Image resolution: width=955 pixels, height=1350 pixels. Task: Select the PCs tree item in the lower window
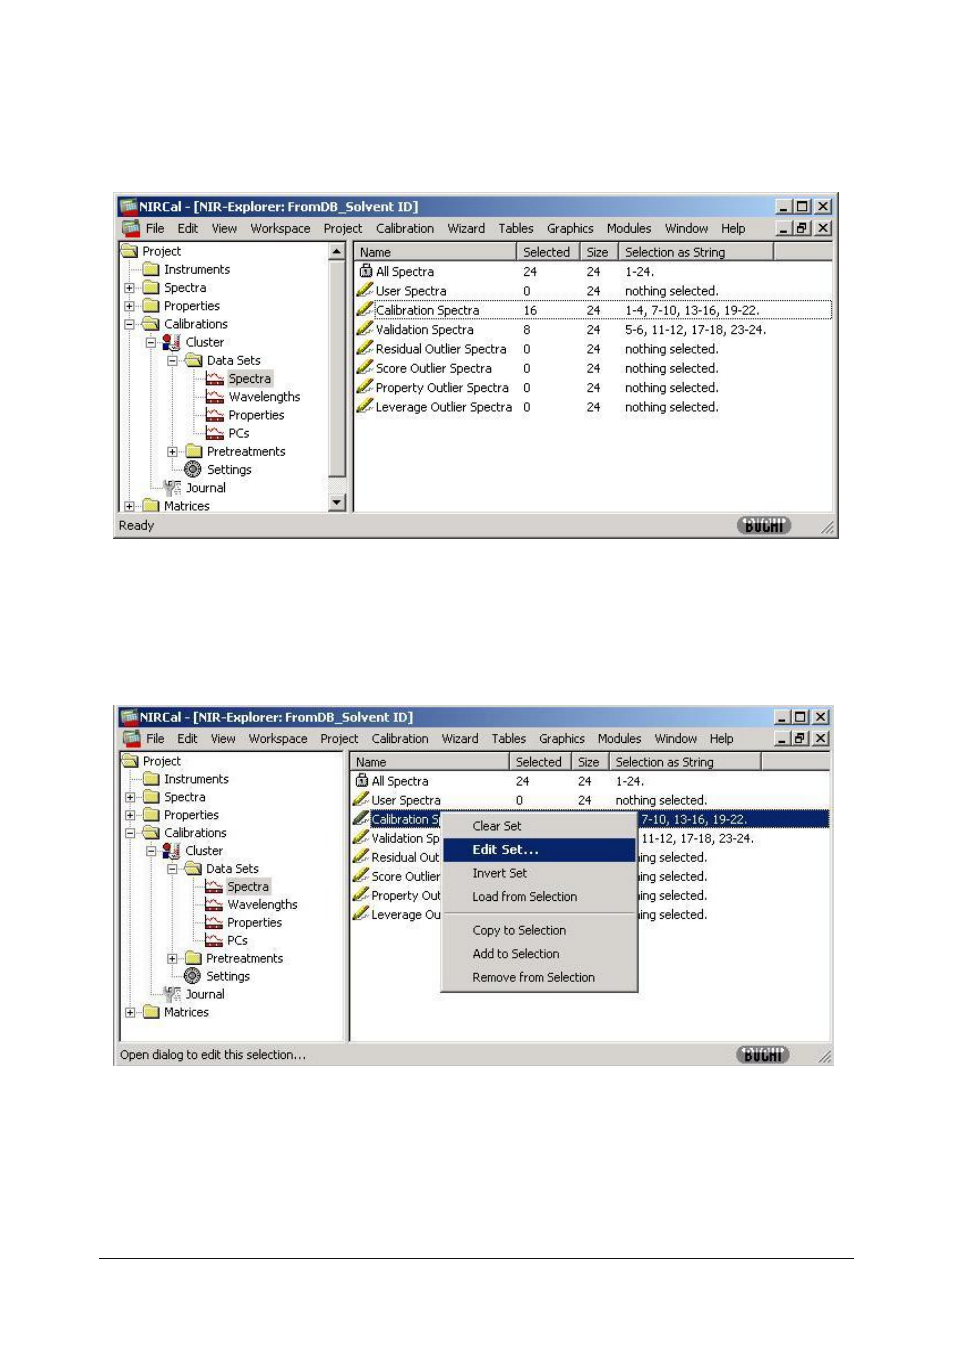coord(237,940)
